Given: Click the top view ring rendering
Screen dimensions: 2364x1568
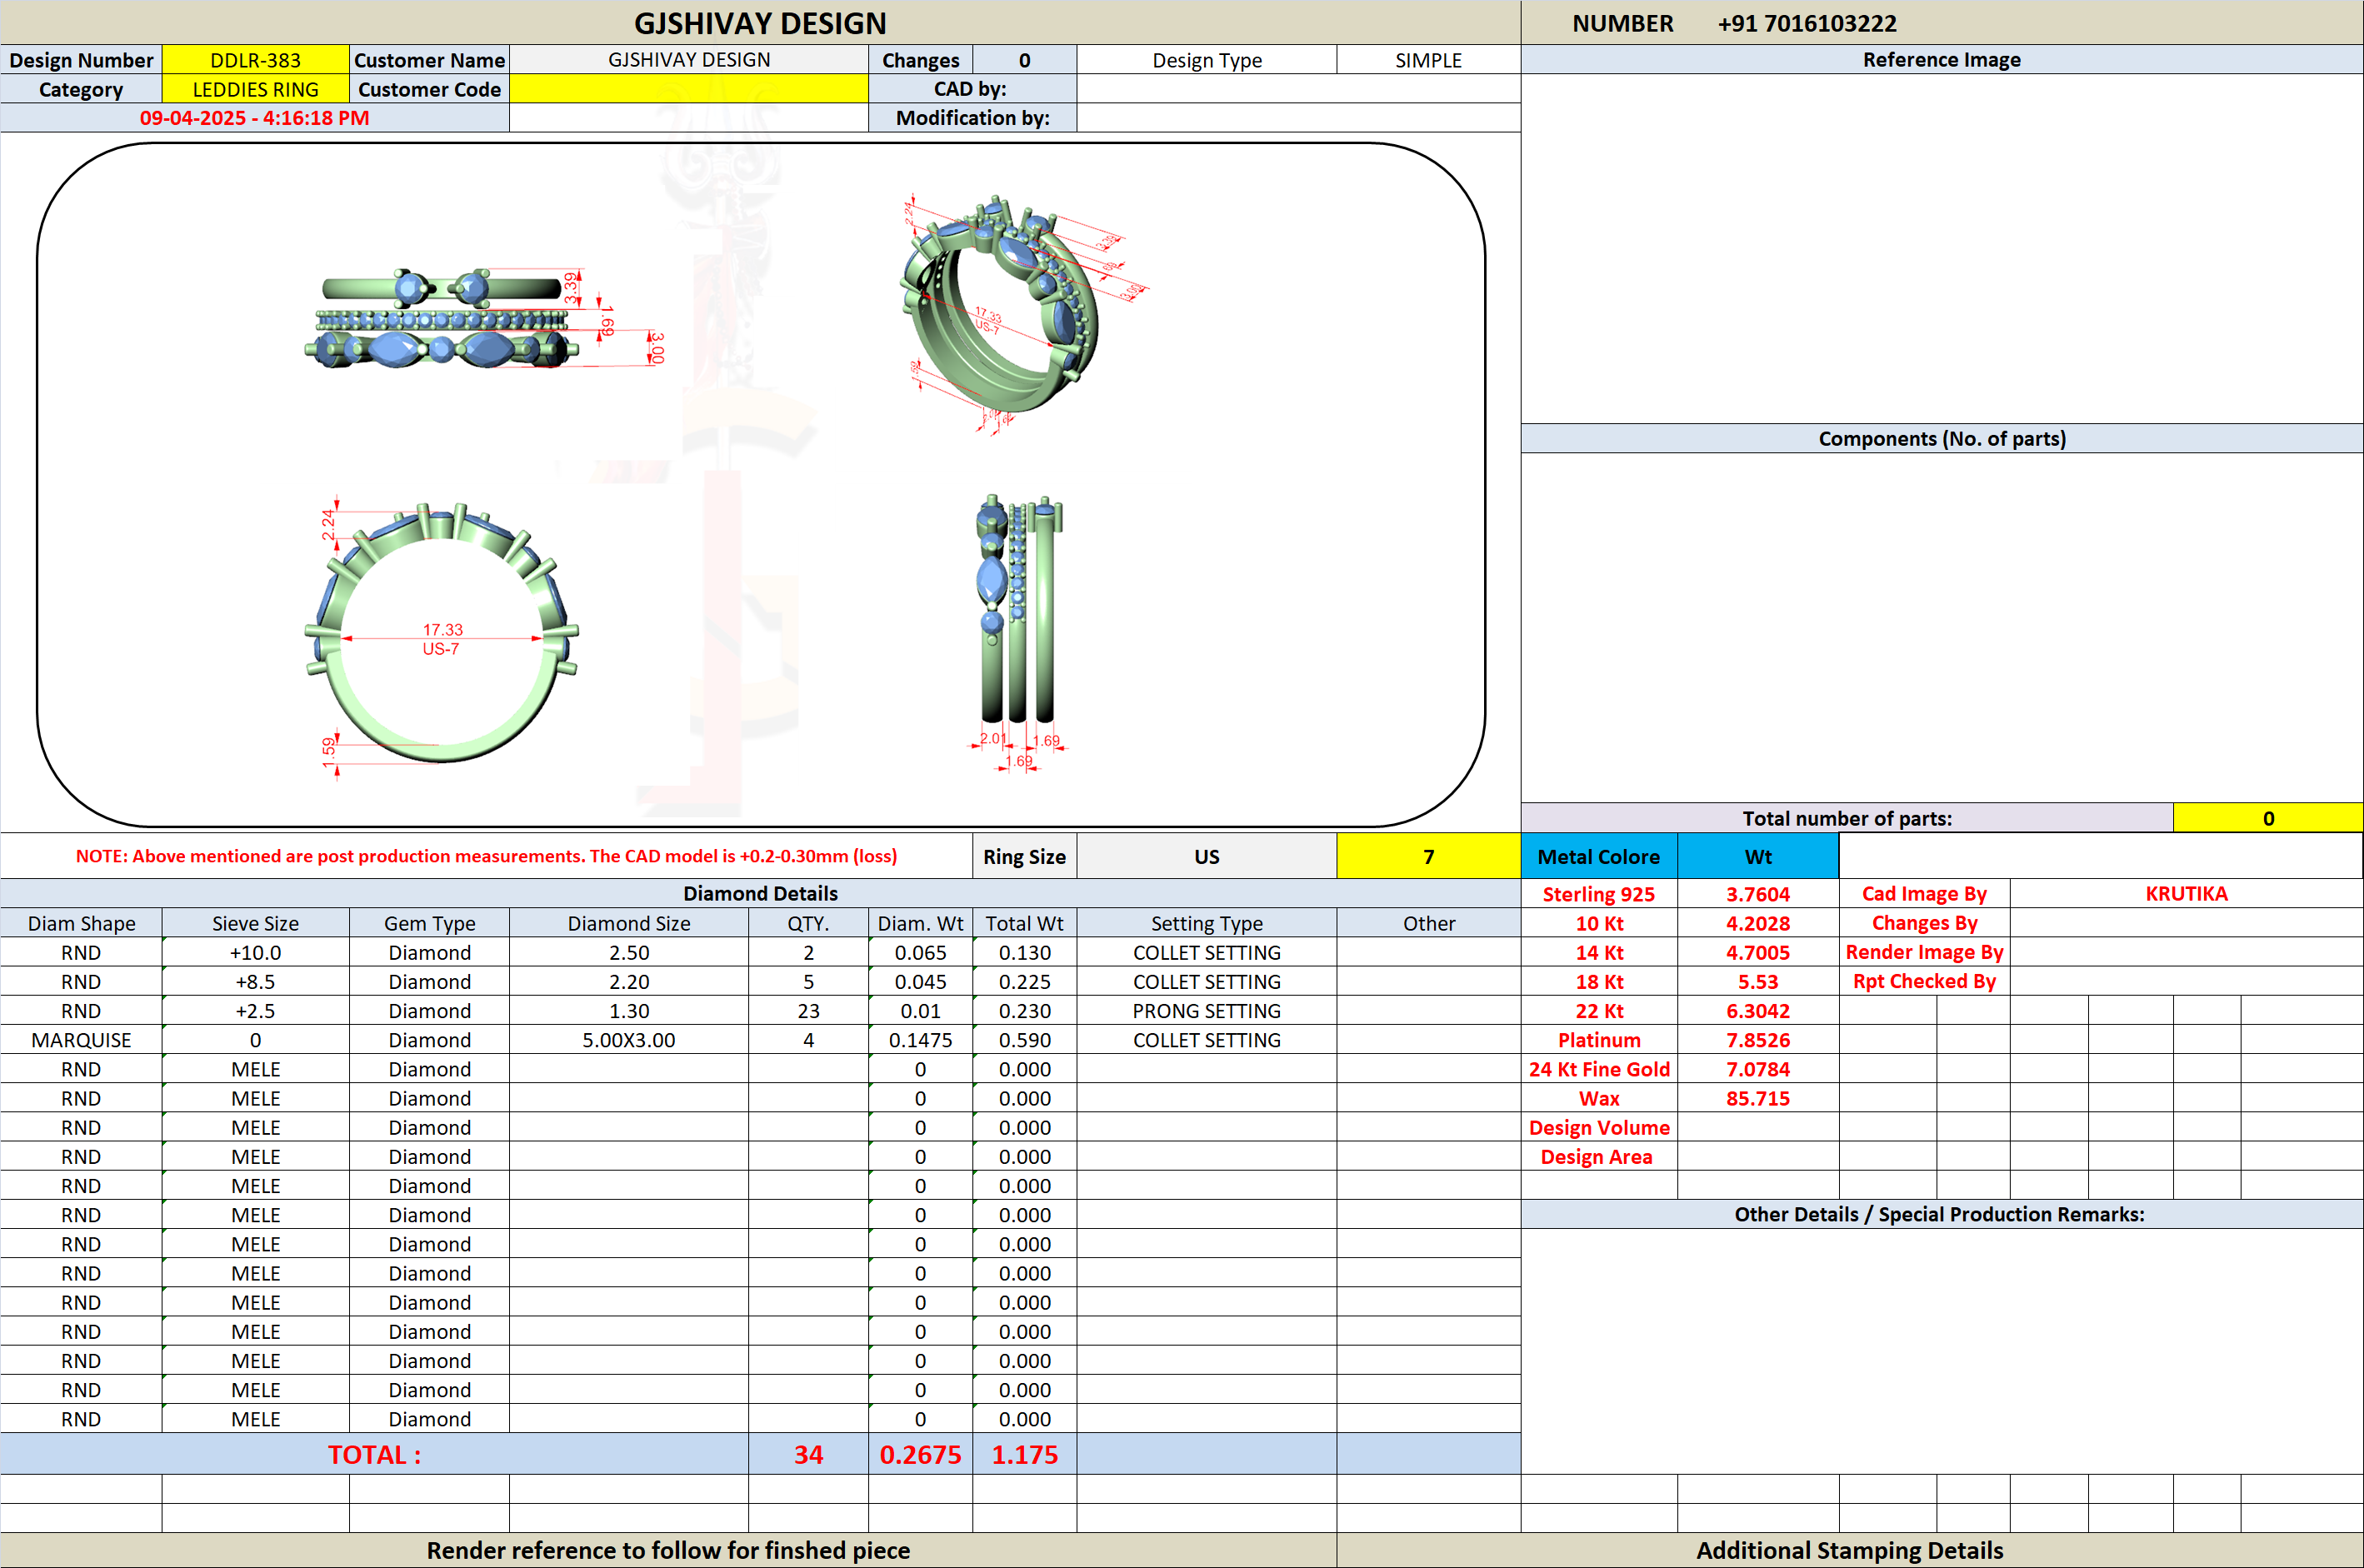Looking at the screenshot, I should point(442,318).
